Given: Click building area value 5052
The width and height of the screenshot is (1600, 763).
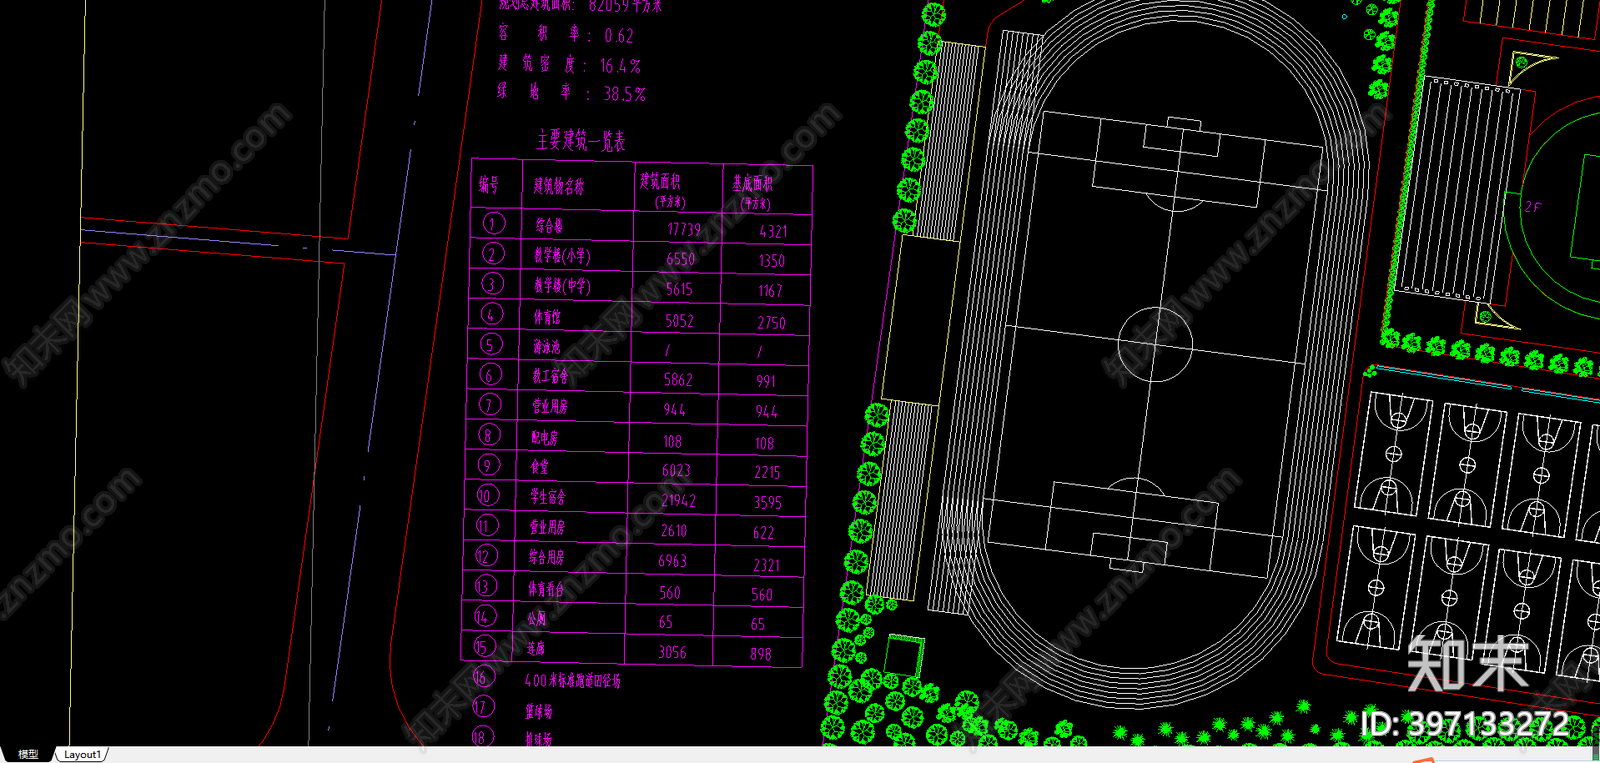Looking at the screenshot, I should [679, 321].
